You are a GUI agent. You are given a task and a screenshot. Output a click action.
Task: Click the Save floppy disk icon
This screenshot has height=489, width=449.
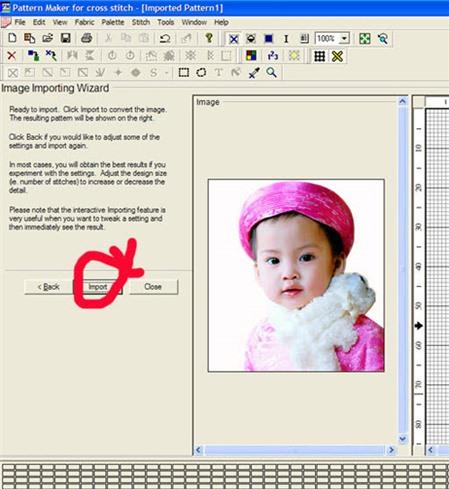click(x=66, y=38)
